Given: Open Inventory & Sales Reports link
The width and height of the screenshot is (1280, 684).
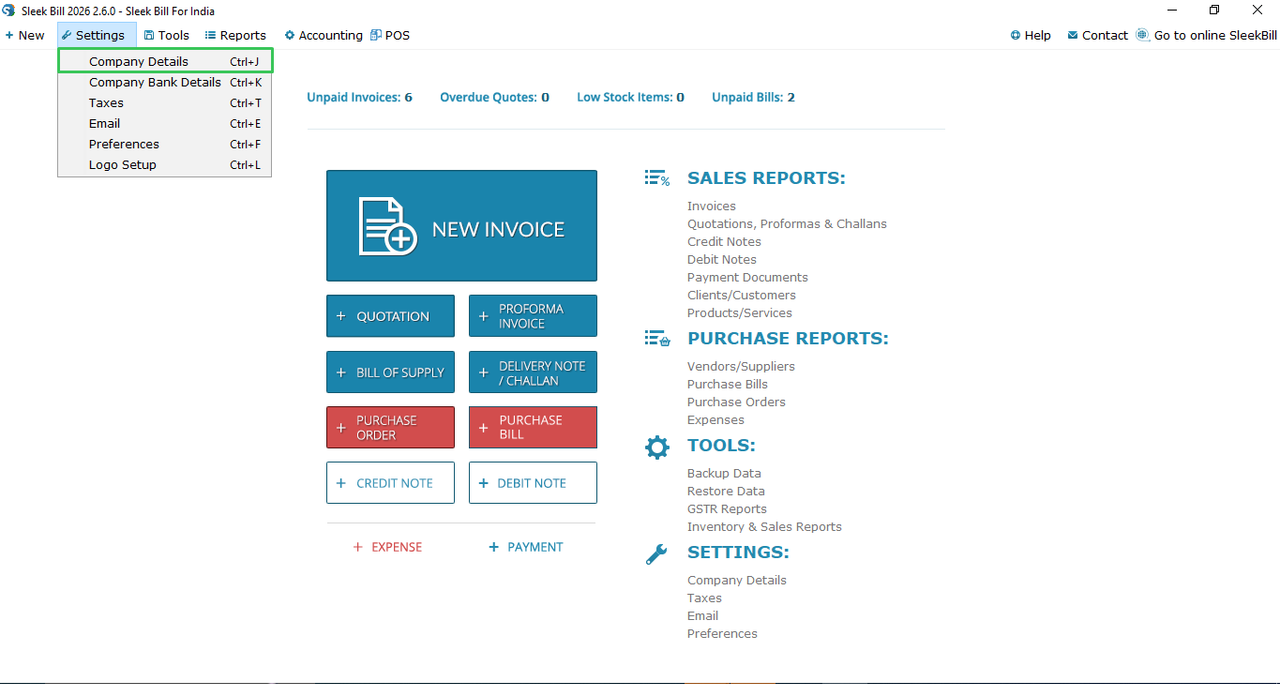Looking at the screenshot, I should (x=765, y=527).
